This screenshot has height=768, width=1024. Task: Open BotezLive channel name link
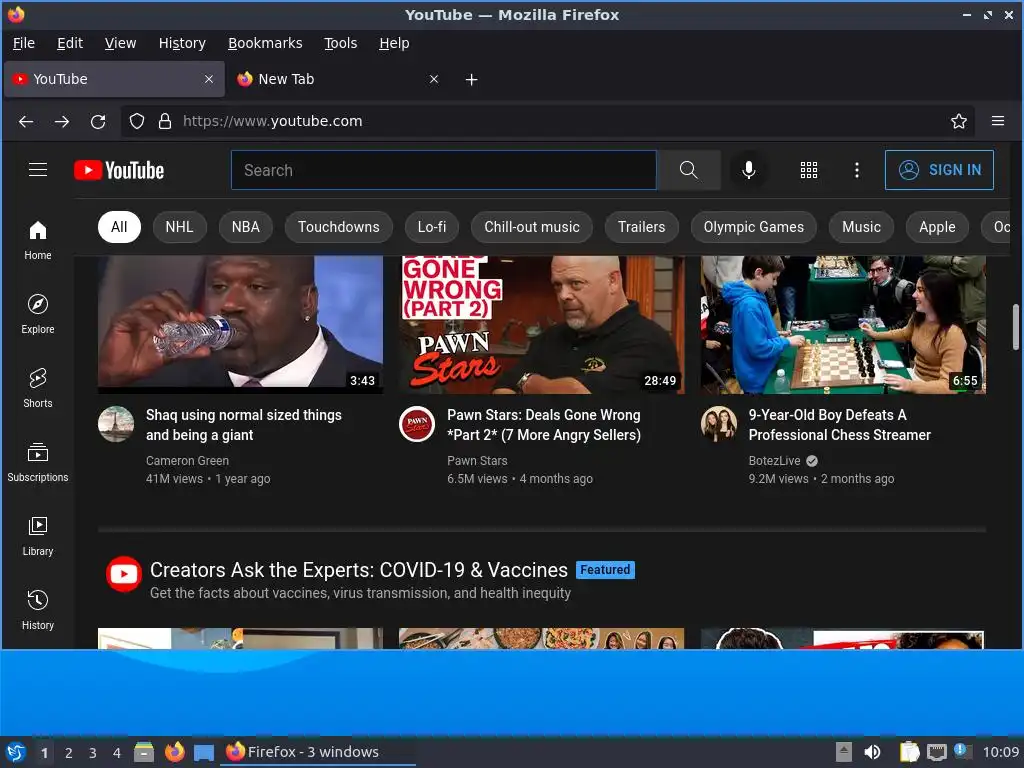774,461
